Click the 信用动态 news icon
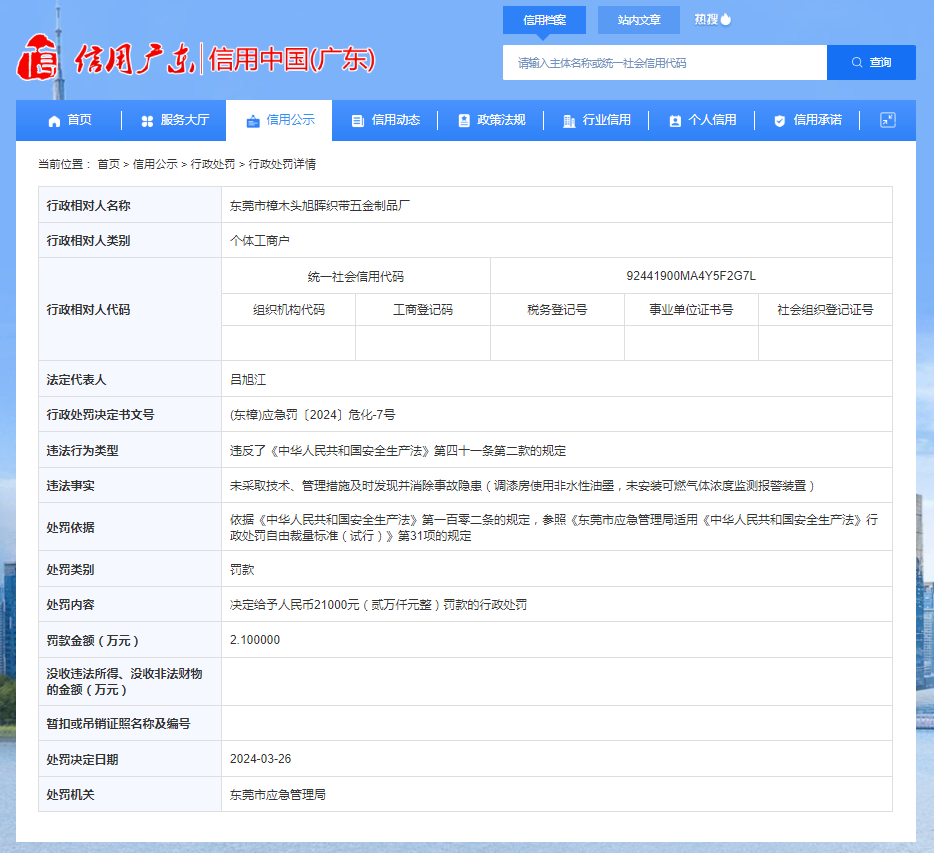Viewport: 934px width, 853px height. 358,121
